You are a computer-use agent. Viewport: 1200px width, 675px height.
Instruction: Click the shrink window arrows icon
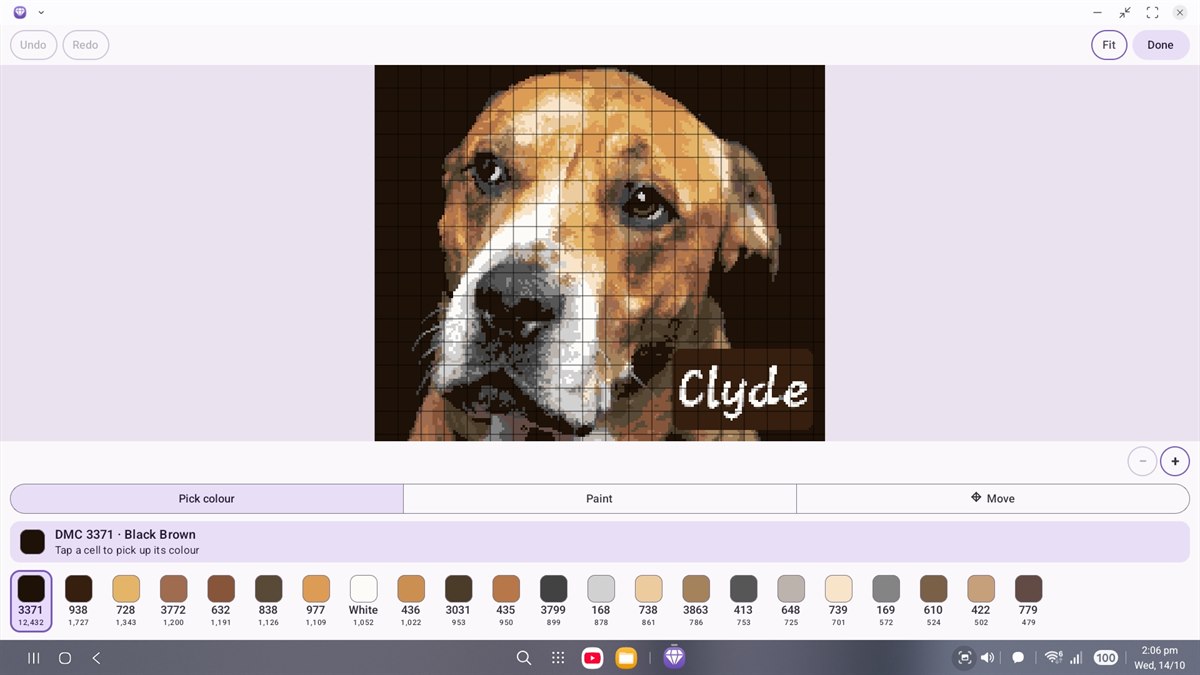click(x=1125, y=13)
